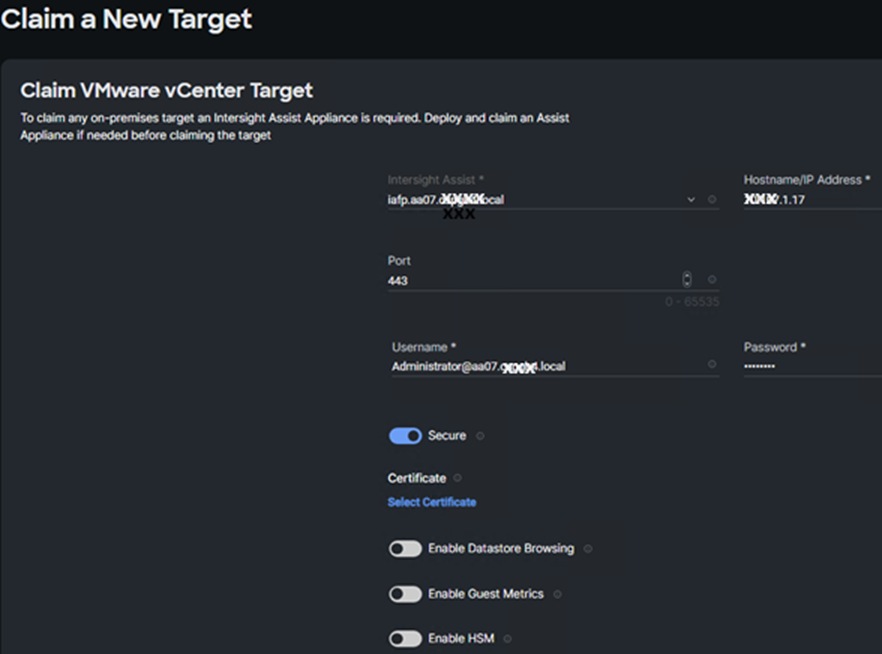The width and height of the screenshot is (882, 654).
Task: Click info icon beside Username field
Action: [x=712, y=365]
